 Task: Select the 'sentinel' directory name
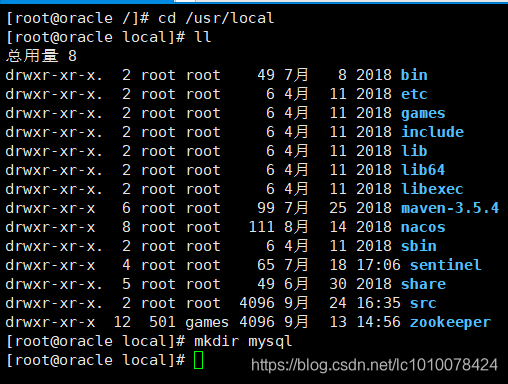[445, 265]
